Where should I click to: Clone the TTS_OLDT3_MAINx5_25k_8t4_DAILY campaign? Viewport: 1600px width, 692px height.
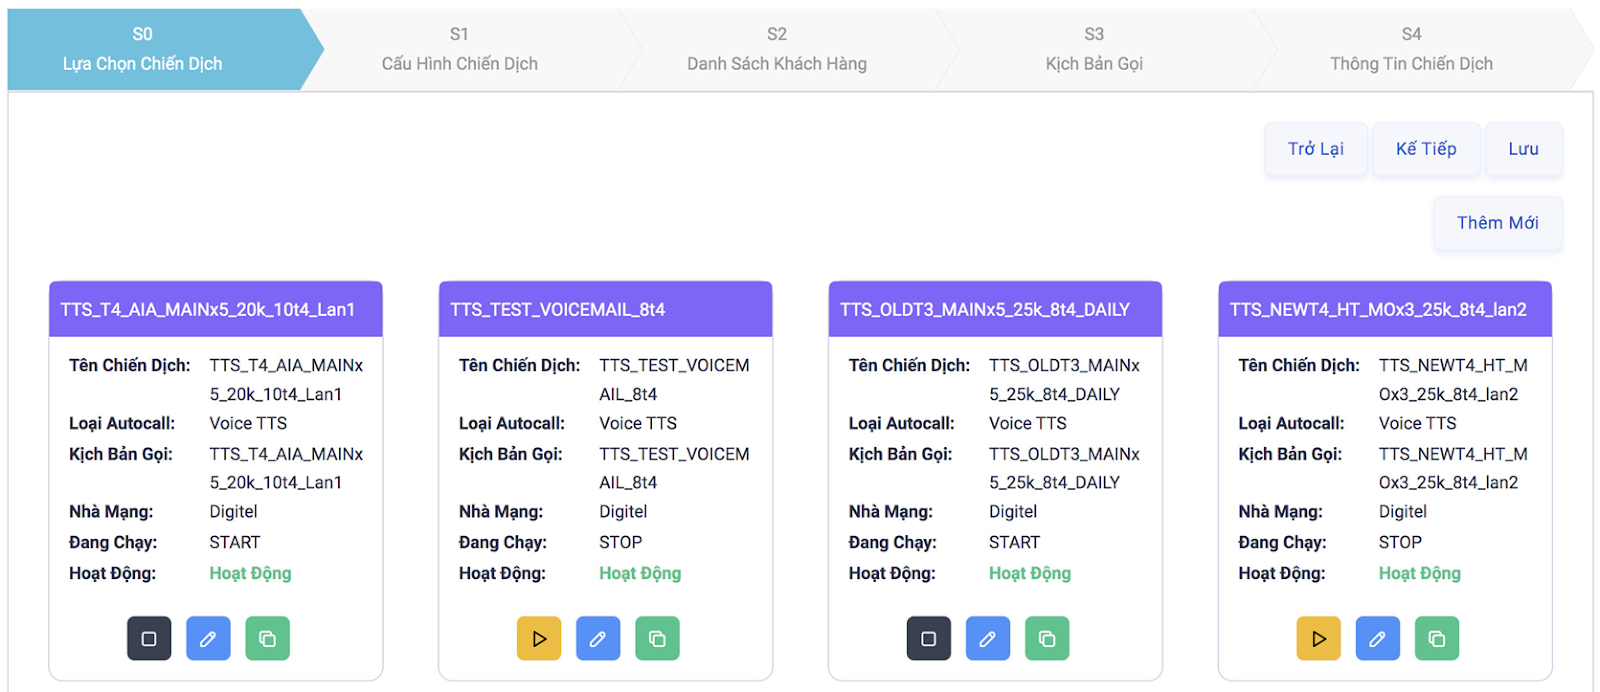click(x=1047, y=638)
